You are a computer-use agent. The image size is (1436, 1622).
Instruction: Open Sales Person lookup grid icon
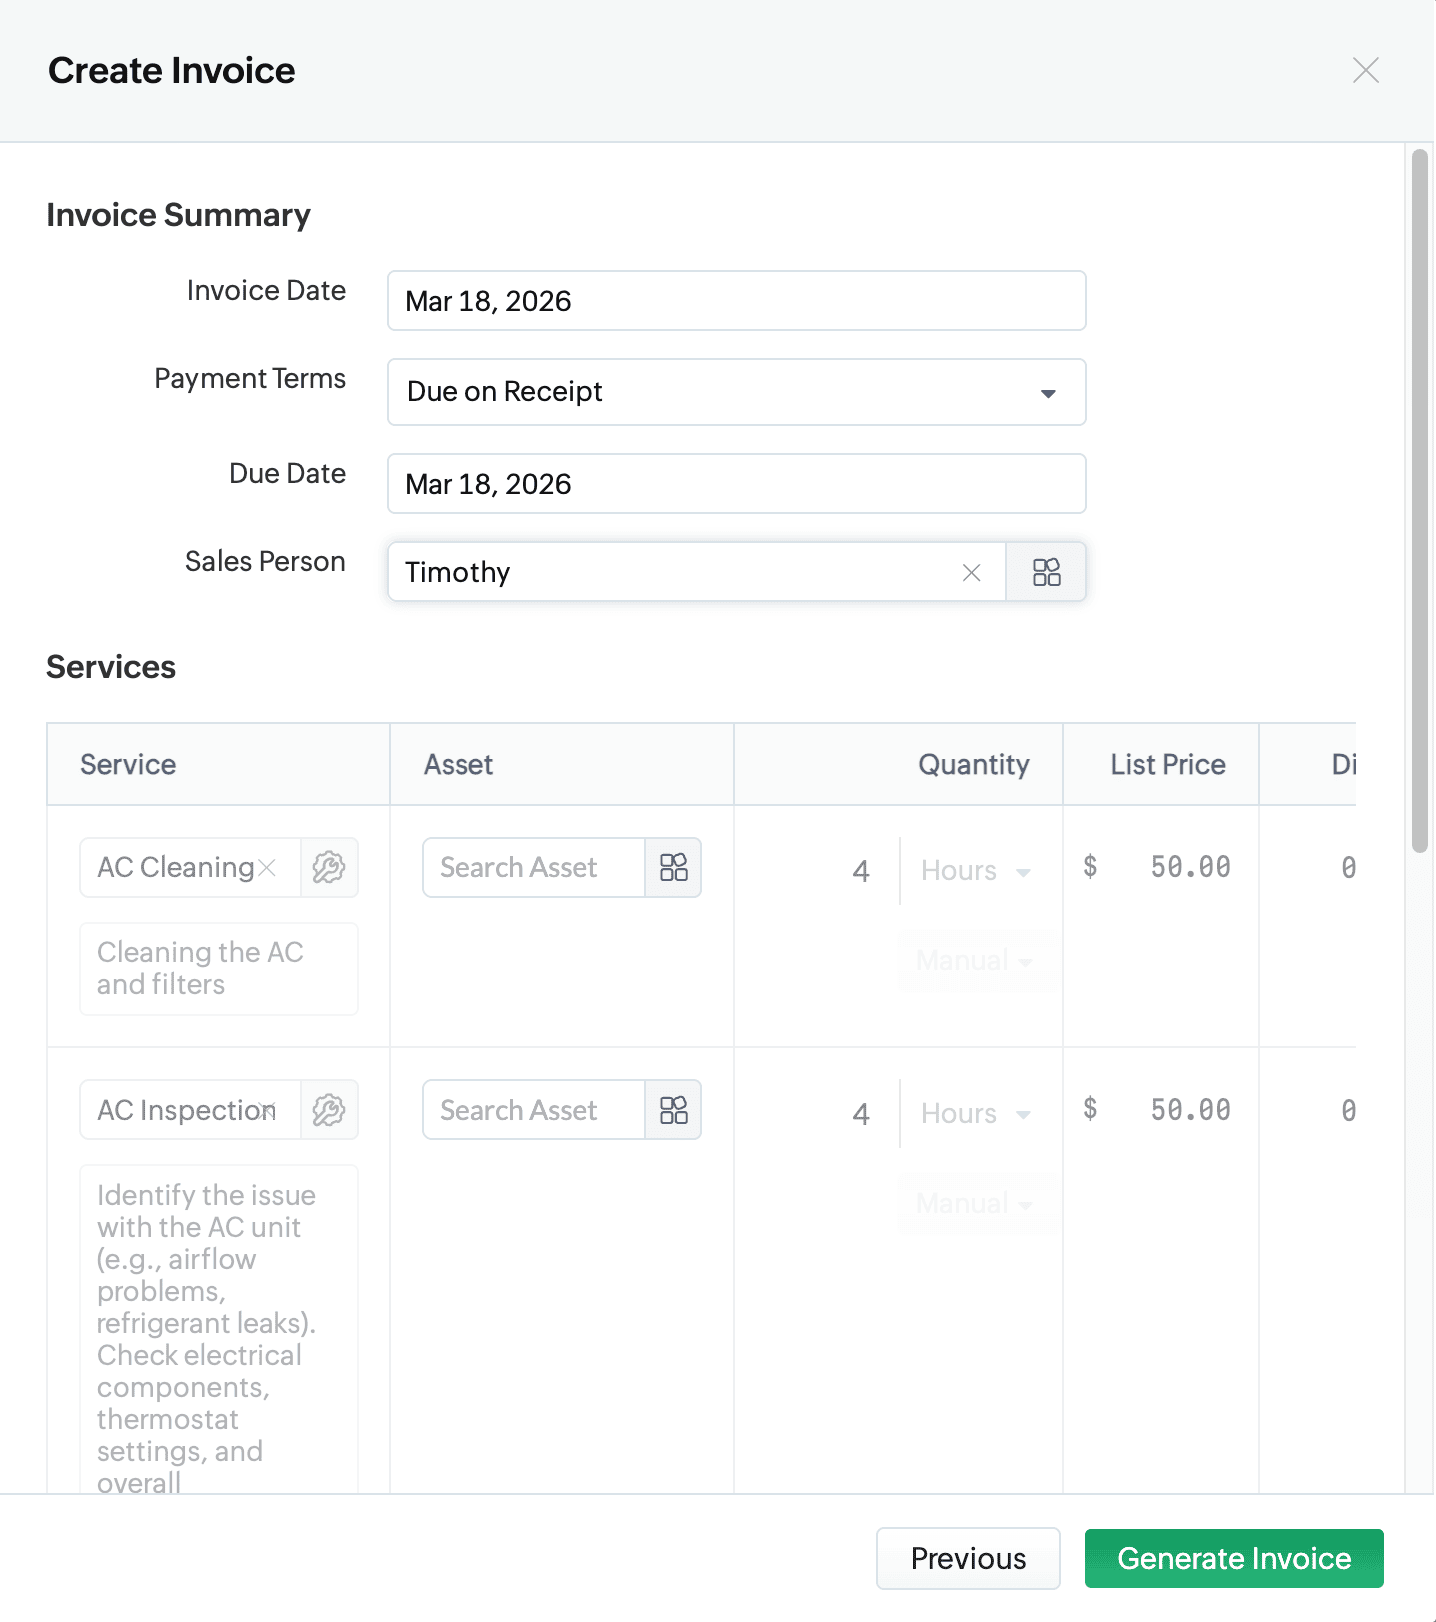(1046, 572)
